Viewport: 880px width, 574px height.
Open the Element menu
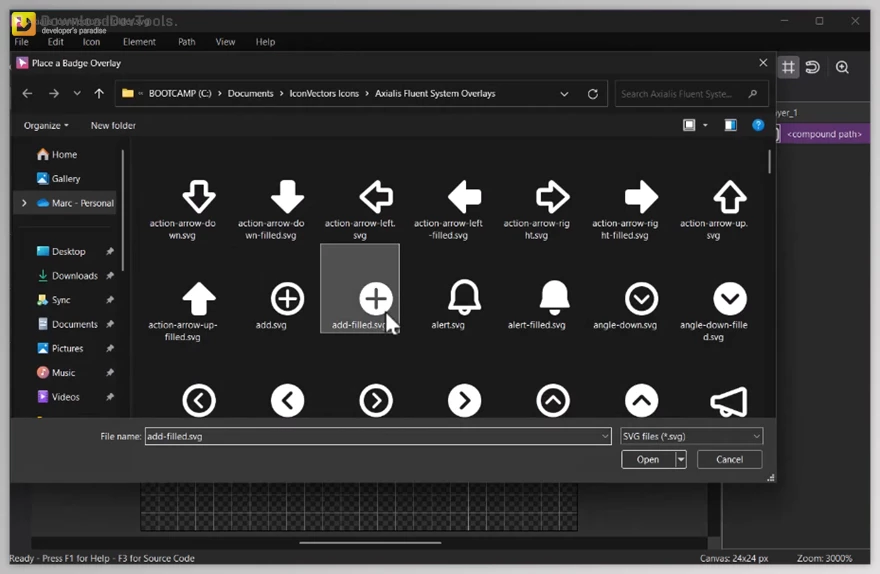pyautogui.click(x=139, y=42)
